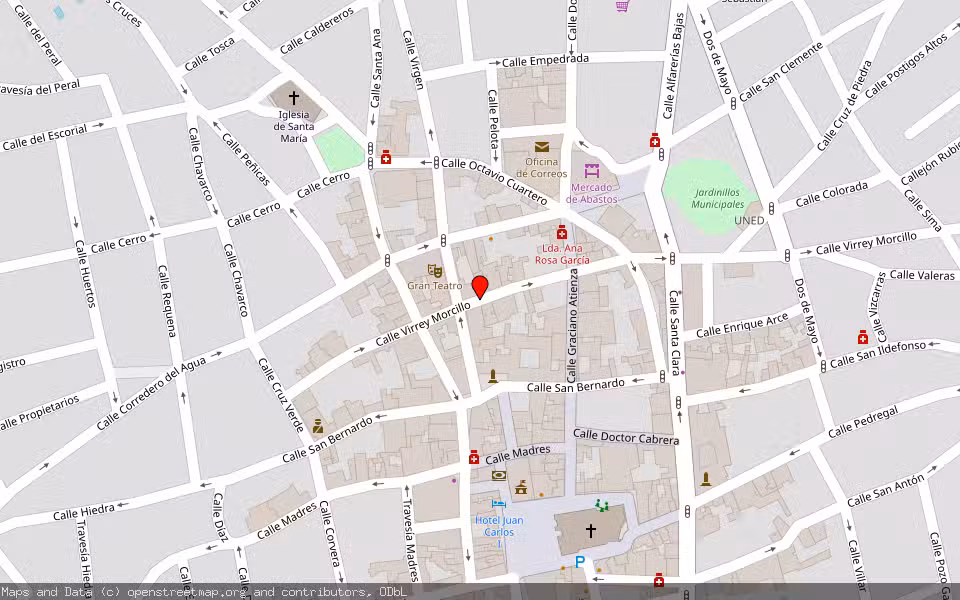The width and height of the screenshot is (960, 600).
Task: Select the Calle Doctor Cabrera street label
Action: coord(626,437)
